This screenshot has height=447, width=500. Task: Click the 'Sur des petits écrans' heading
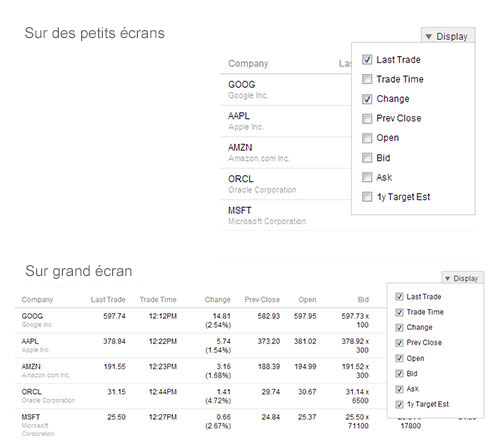pyautogui.click(x=95, y=33)
